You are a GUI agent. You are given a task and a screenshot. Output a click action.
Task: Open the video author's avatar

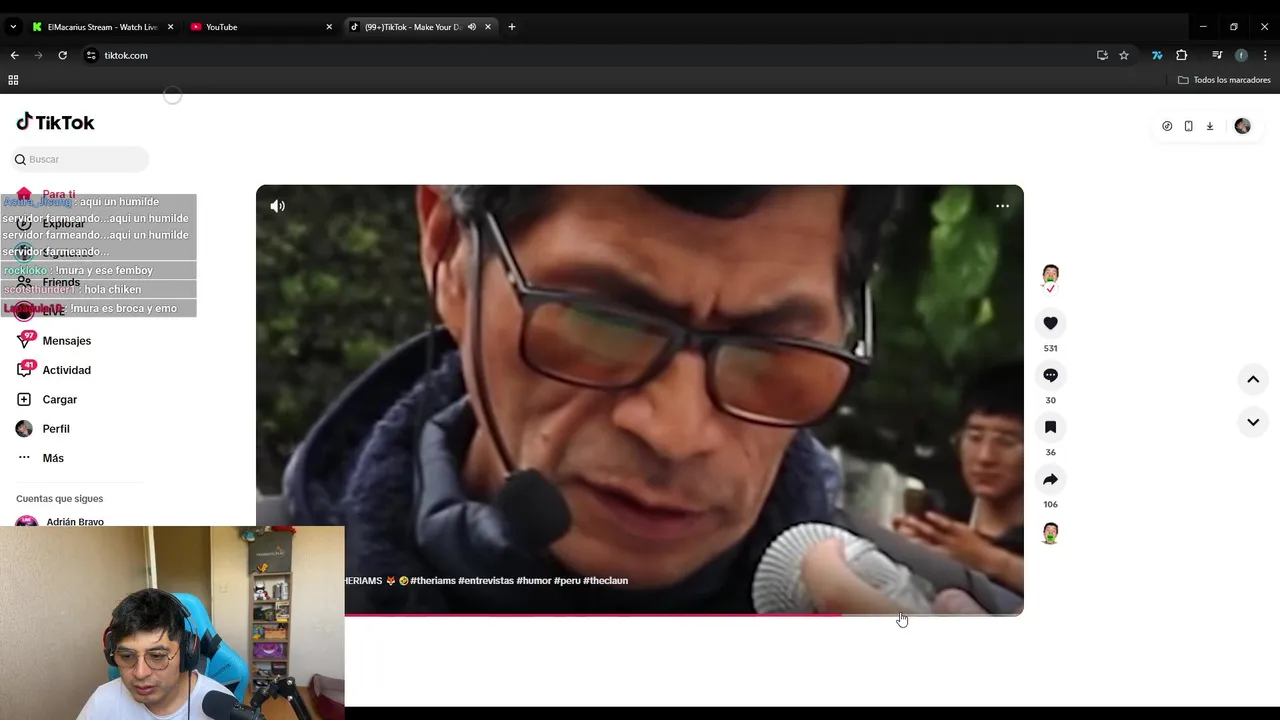[1050, 275]
